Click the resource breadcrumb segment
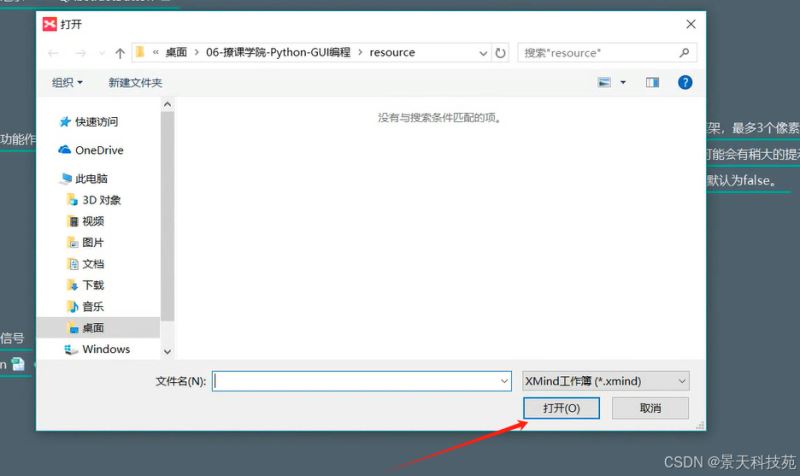The height and width of the screenshot is (476, 800). click(x=392, y=53)
